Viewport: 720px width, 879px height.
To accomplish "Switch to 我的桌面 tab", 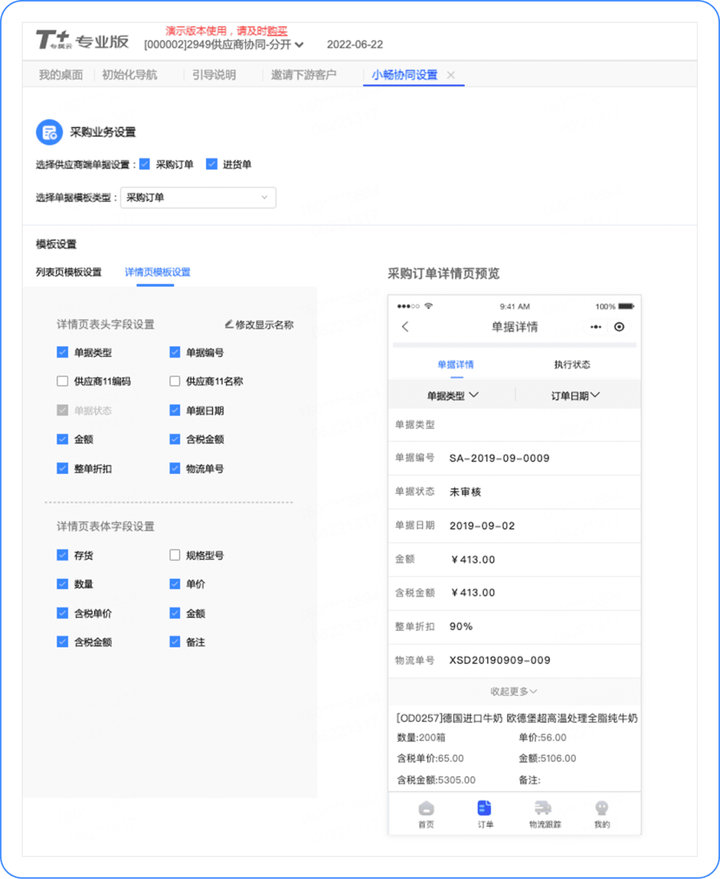I will pyautogui.click(x=61, y=75).
